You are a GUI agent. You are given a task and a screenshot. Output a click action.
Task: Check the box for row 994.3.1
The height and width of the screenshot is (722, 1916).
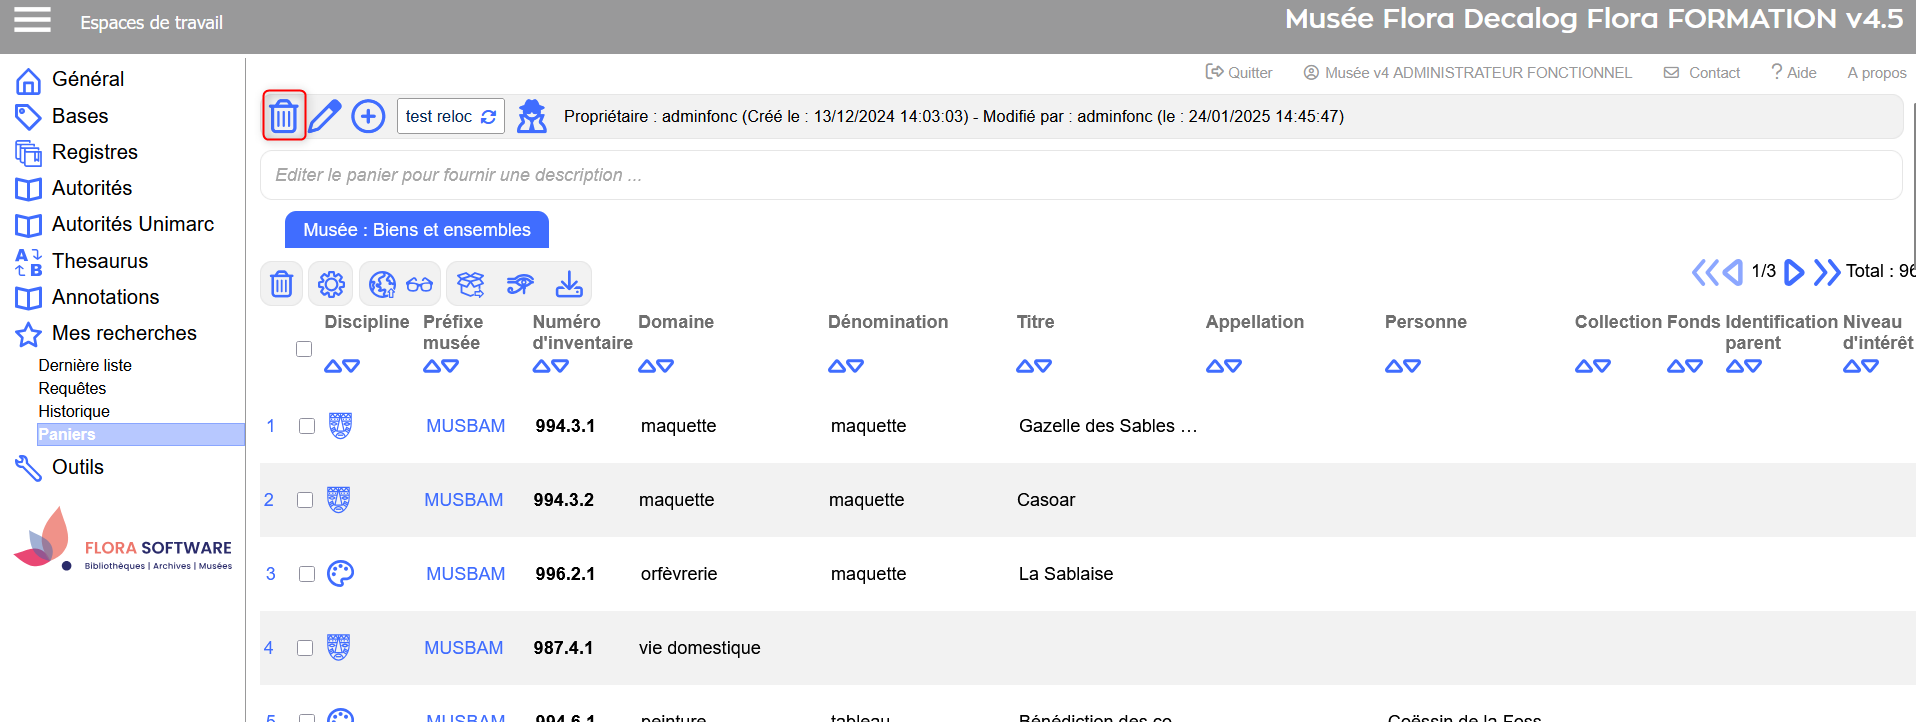[307, 426]
